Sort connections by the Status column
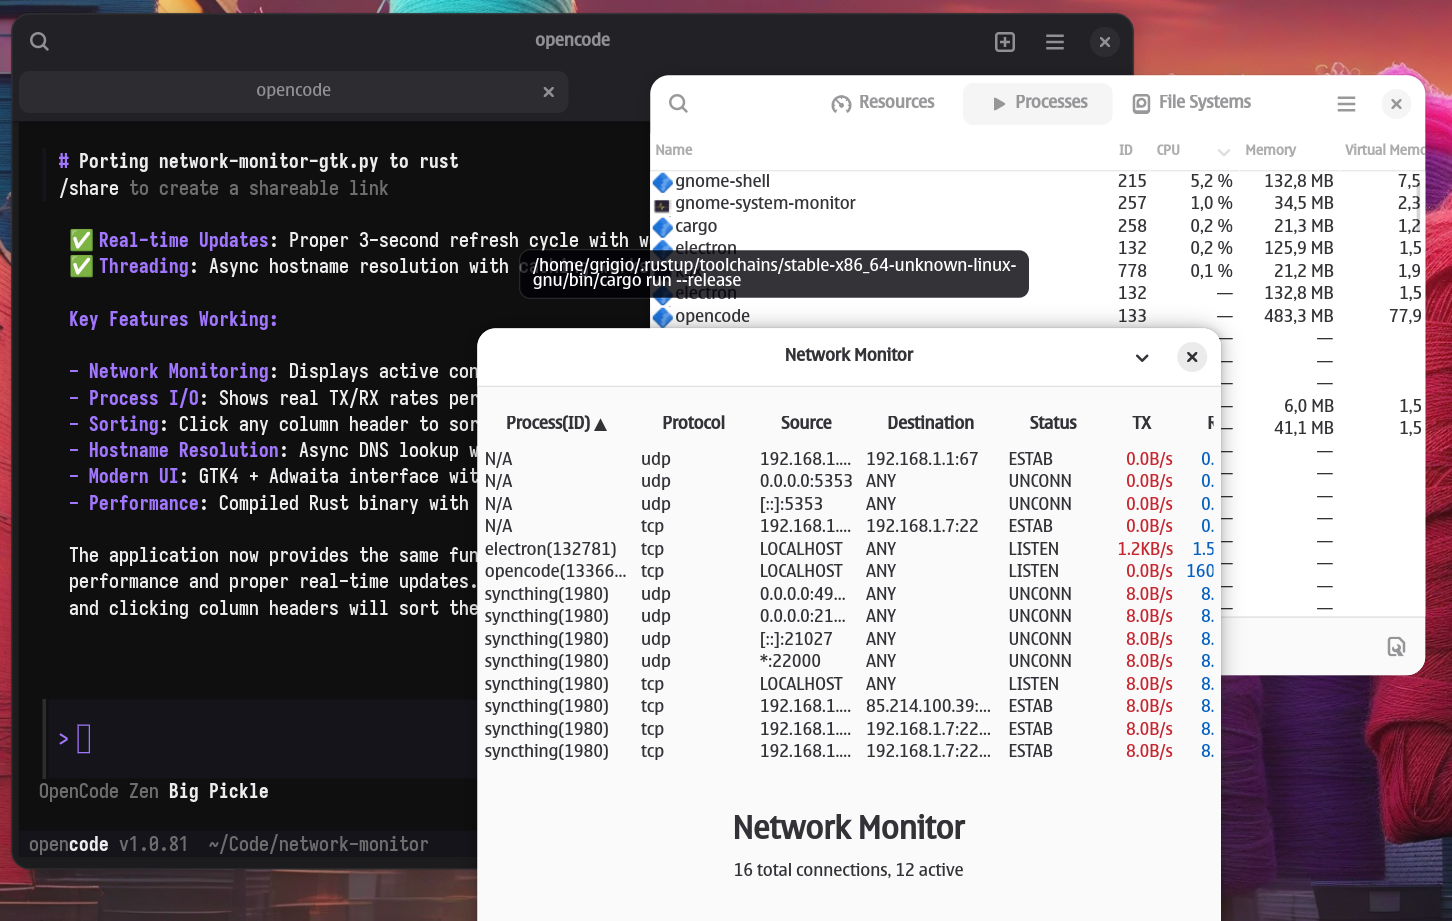The width and height of the screenshot is (1452, 921). 1052,423
